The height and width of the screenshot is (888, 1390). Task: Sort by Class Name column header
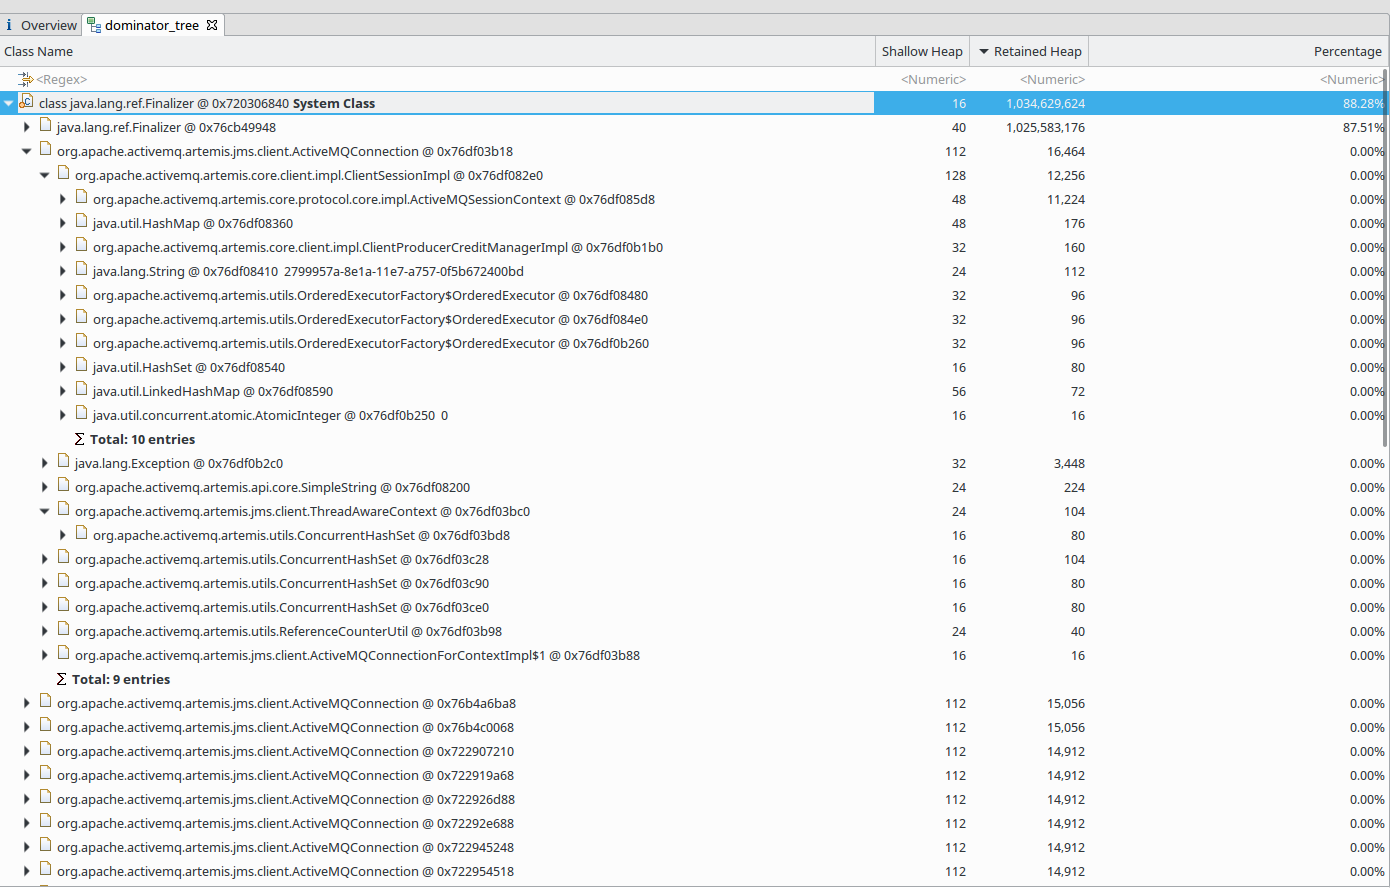click(437, 51)
